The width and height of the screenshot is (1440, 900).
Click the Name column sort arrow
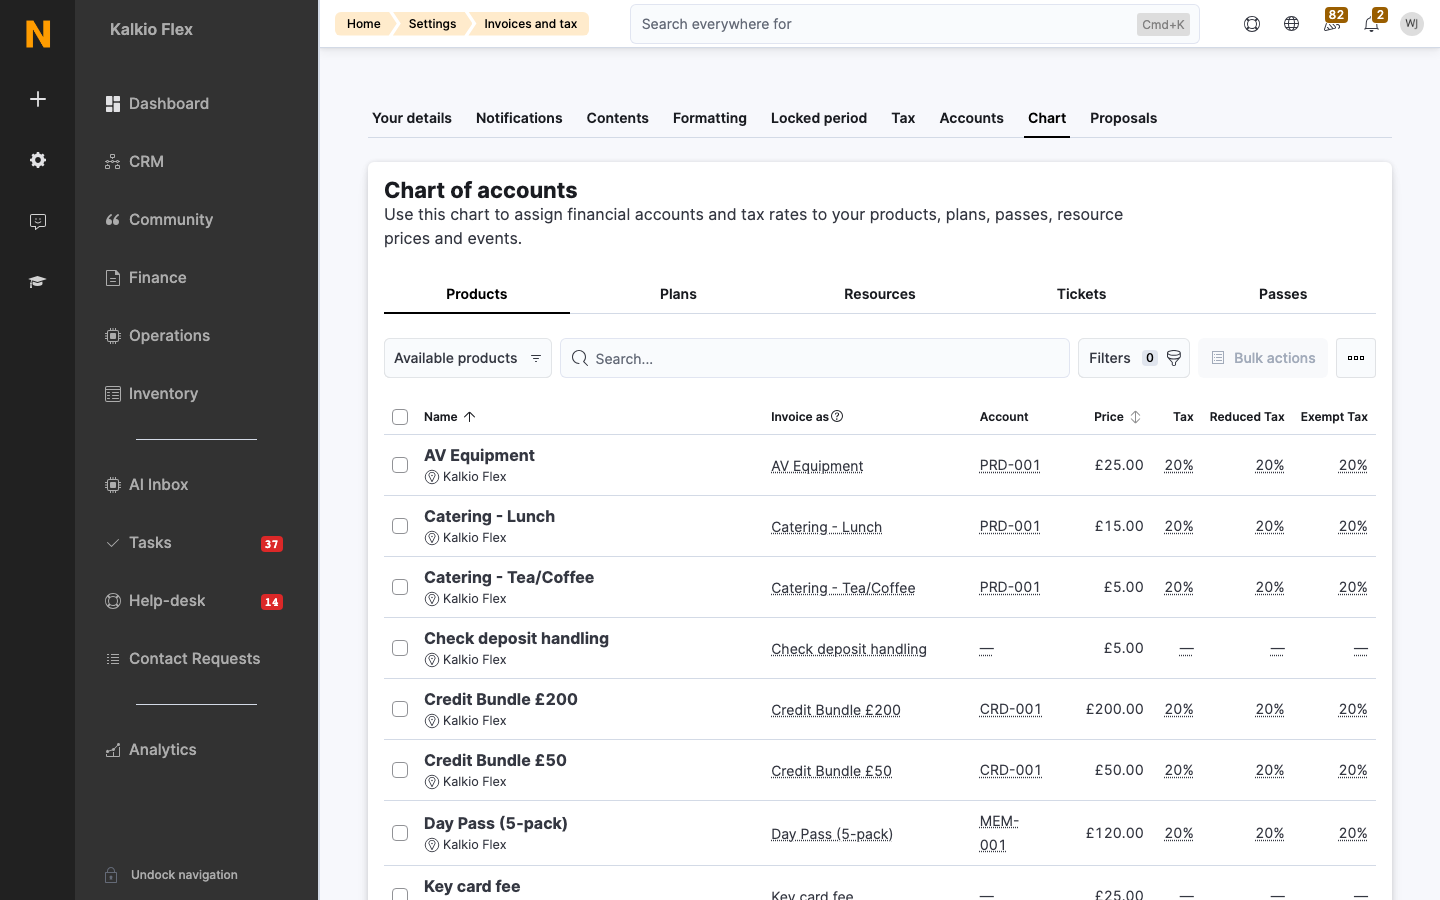[x=469, y=417]
